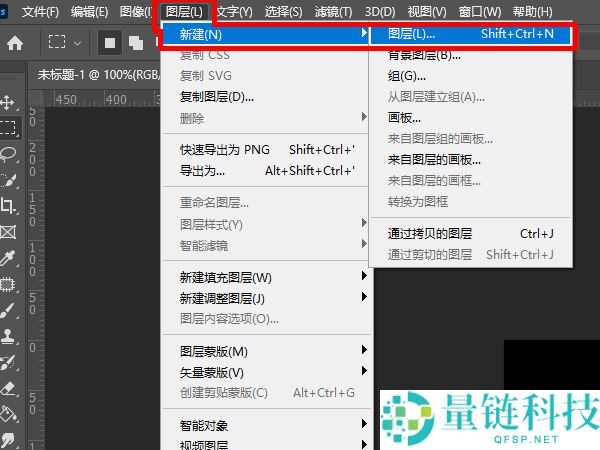600x450 pixels.
Task: Choose 背景图层(B)... in submenu
Action: tap(471, 56)
